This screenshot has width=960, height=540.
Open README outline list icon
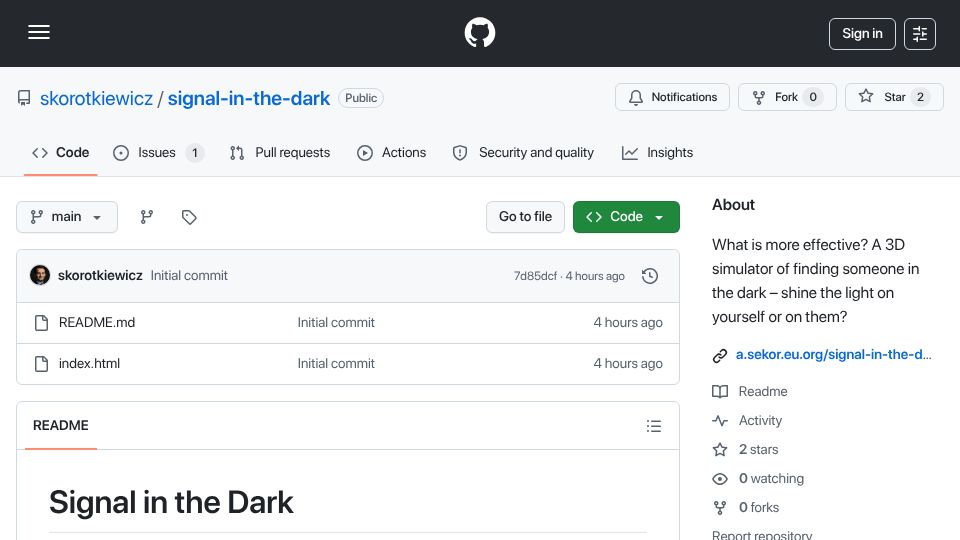654,426
